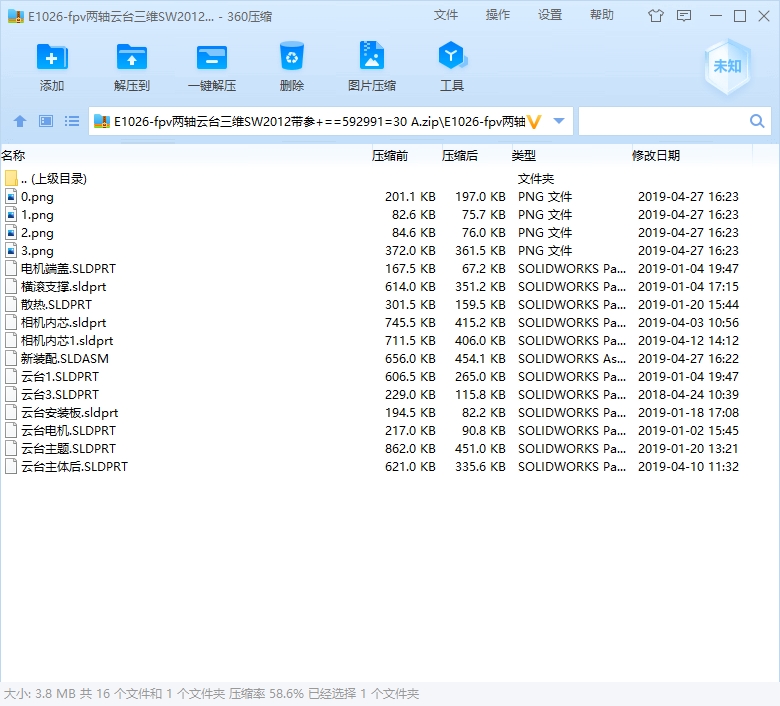Click the archive icon in address bar
780x706 pixels.
[x=102, y=121]
